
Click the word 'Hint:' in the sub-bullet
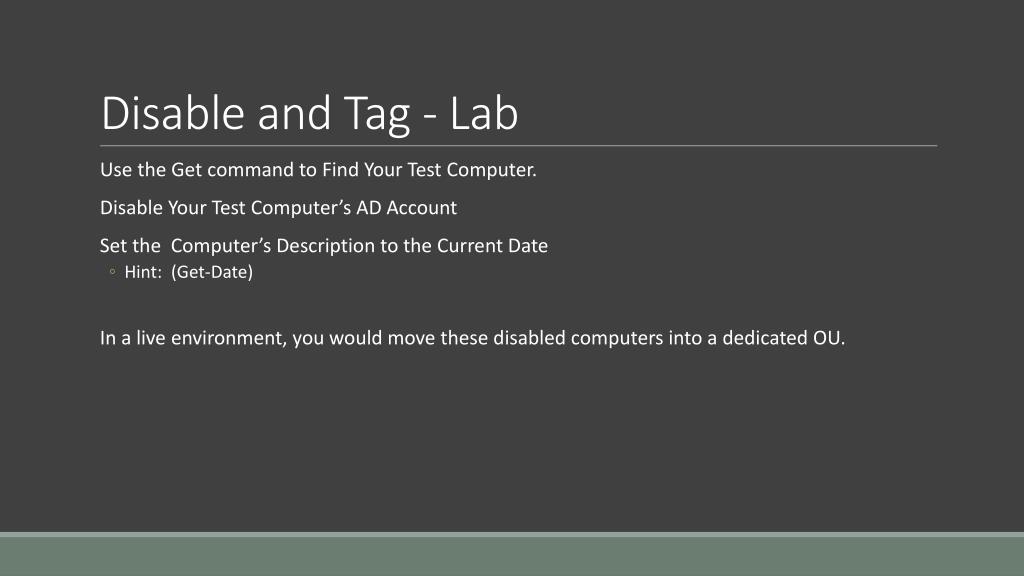(143, 272)
